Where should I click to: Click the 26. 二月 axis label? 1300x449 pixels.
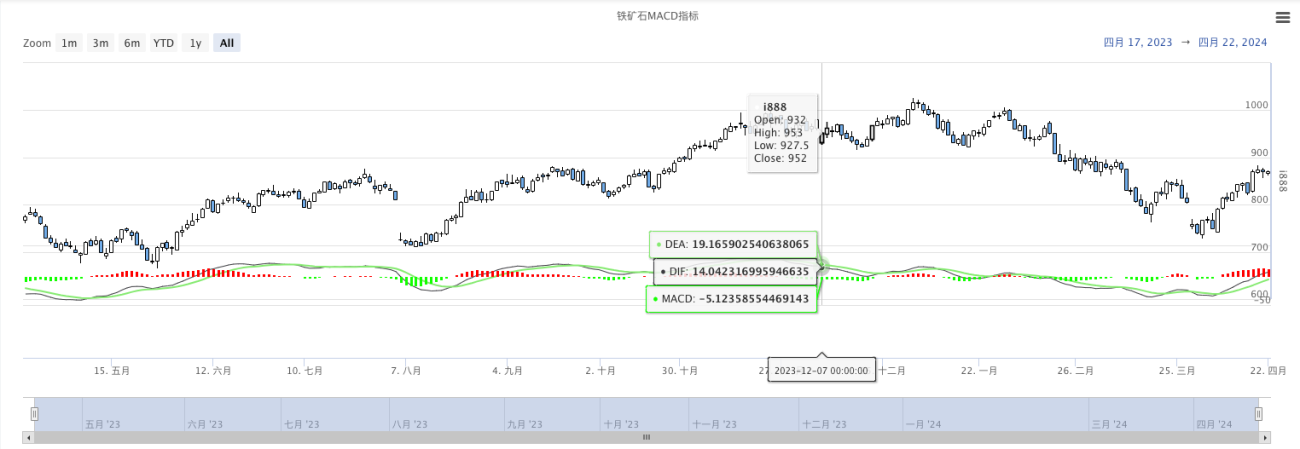point(1075,370)
